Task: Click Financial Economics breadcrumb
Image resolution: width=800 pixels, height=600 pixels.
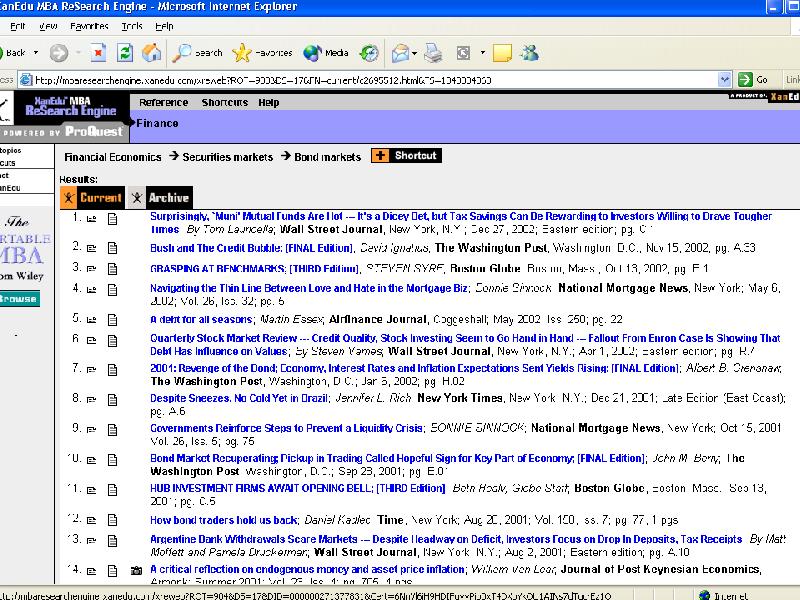Action: (x=113, y=157)
